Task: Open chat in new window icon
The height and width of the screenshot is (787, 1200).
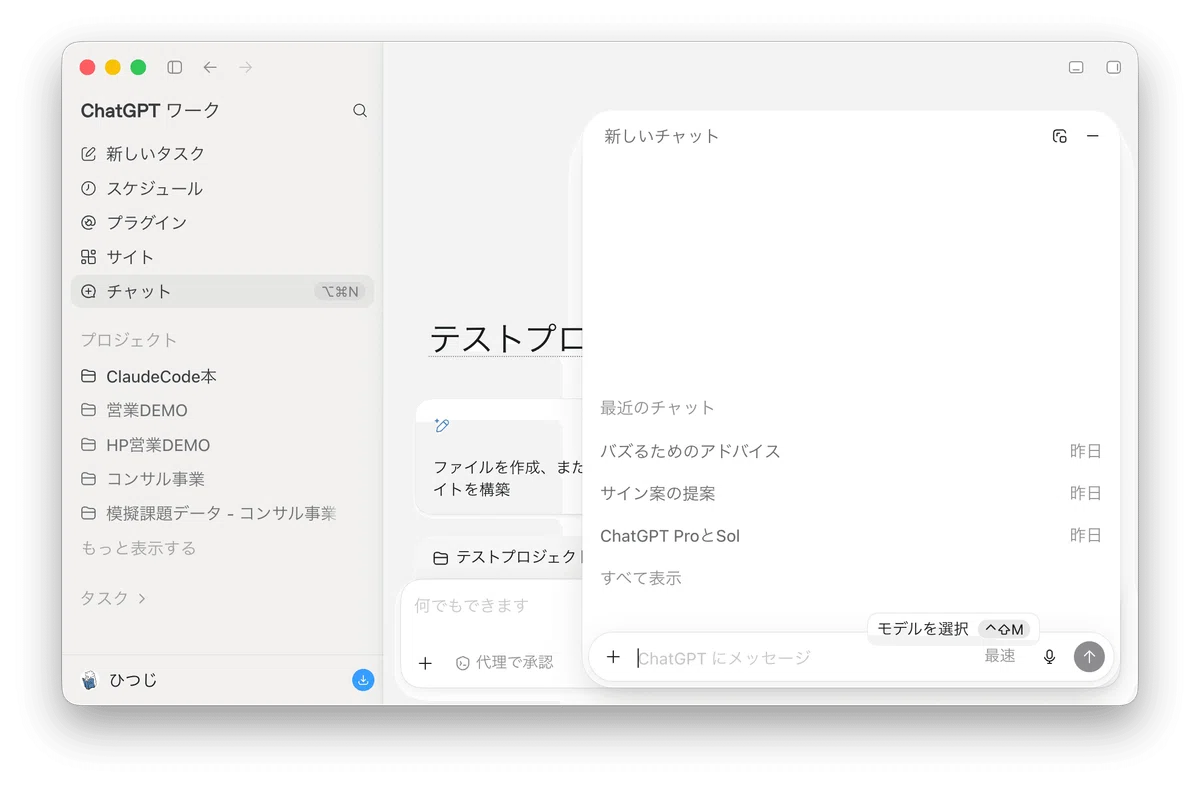Action: 1060,136
